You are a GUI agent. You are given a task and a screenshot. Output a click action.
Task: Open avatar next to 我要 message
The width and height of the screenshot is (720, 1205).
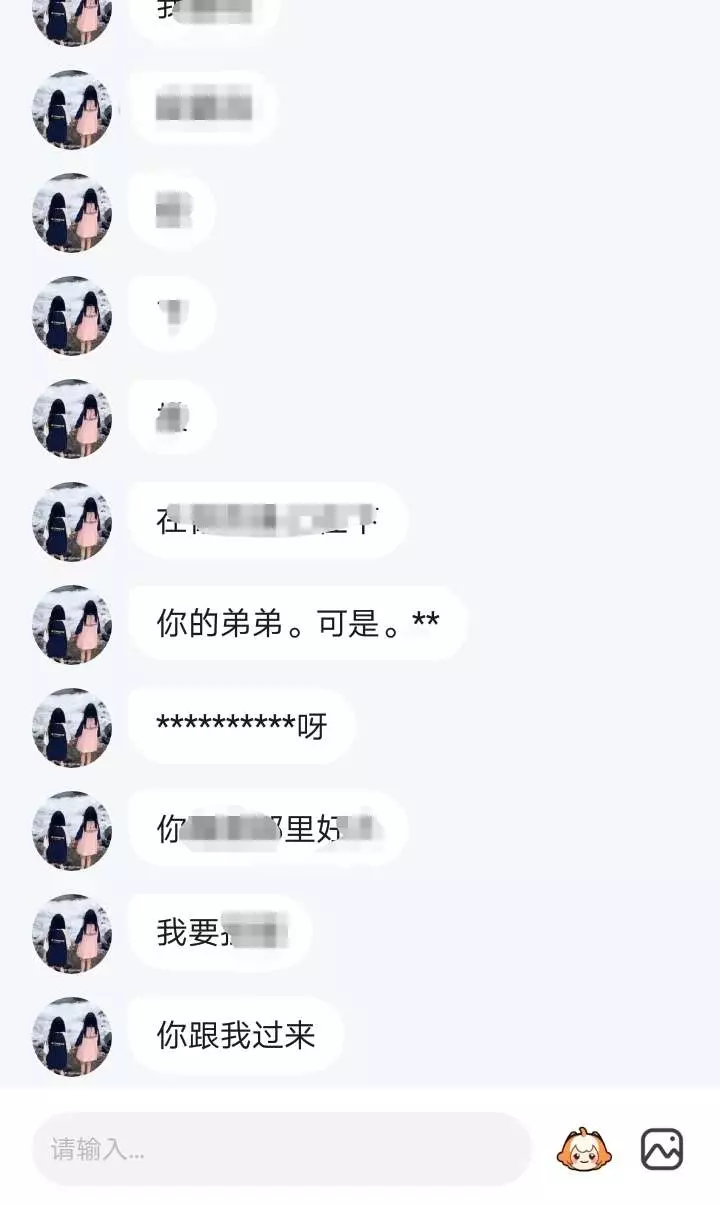[72, 933]
